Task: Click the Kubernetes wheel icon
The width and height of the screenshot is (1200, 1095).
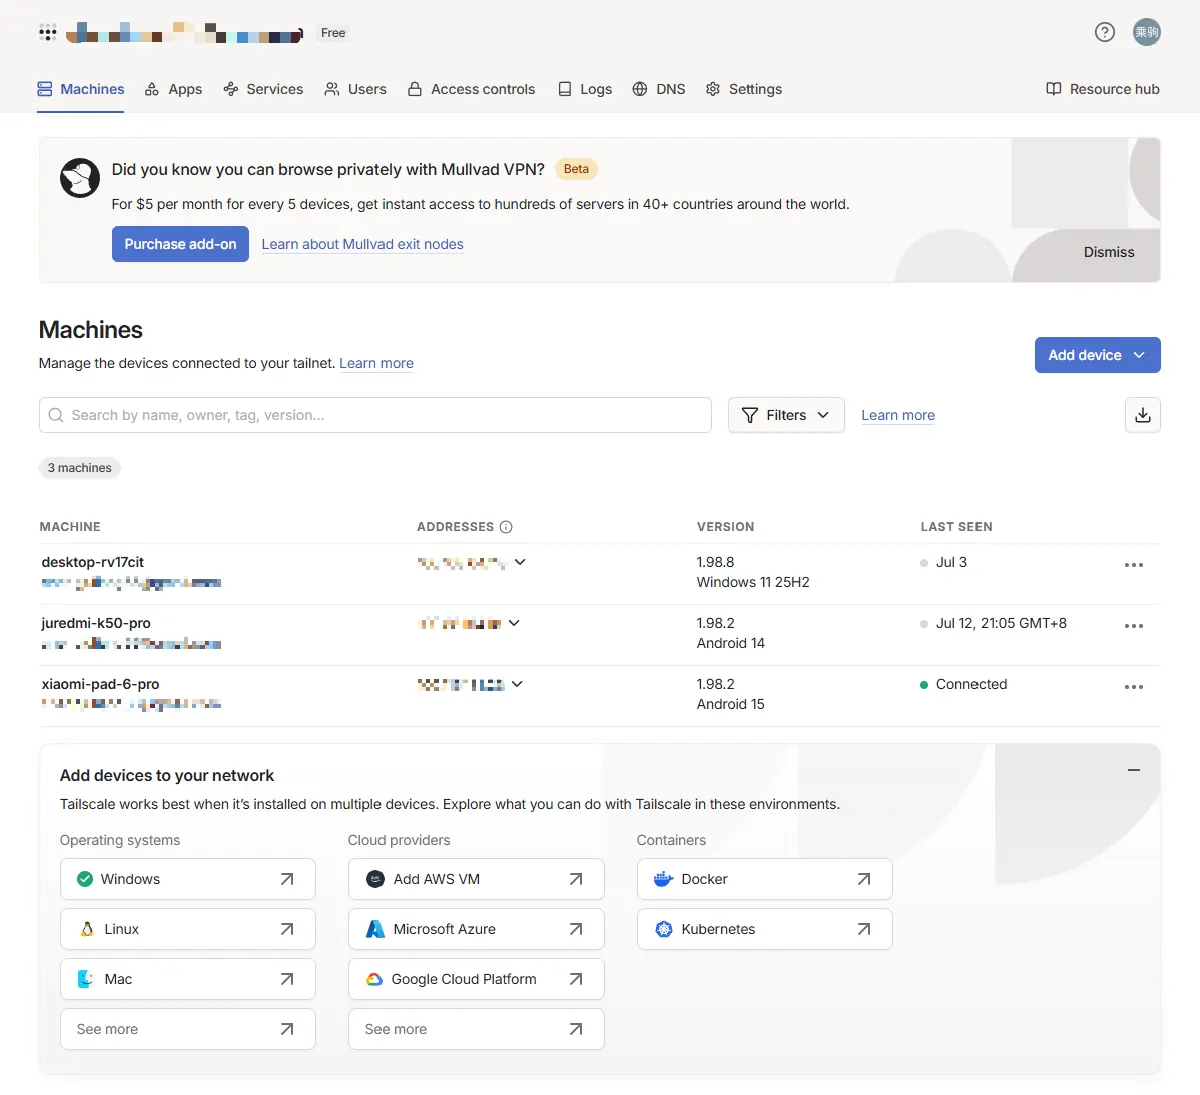Action: point(664,929)
